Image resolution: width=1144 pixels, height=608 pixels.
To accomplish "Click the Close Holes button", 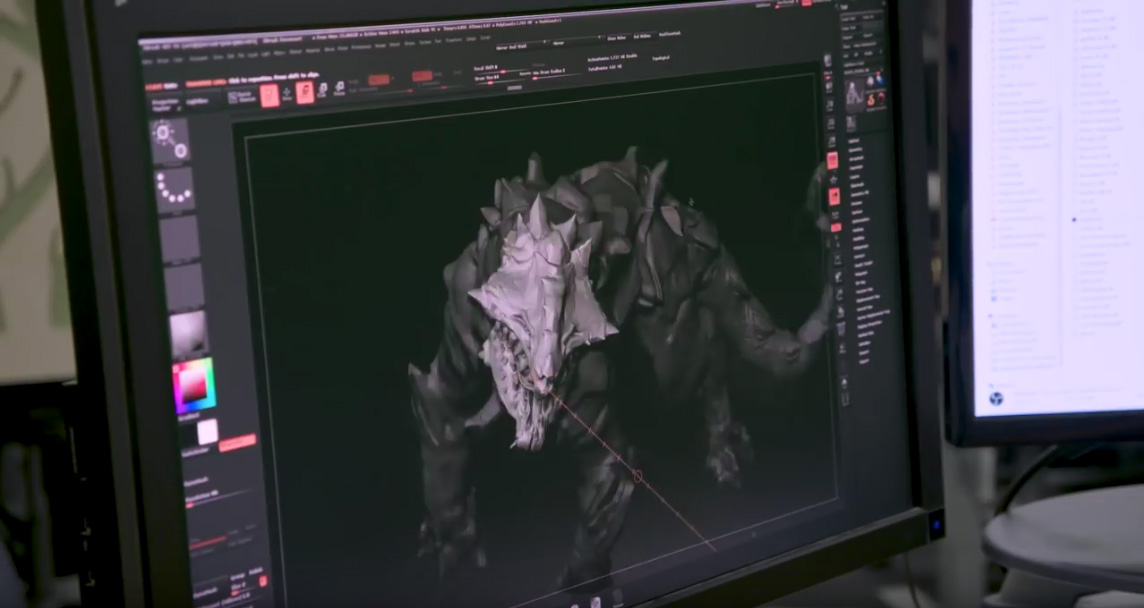I will click(x=617, y=38).
